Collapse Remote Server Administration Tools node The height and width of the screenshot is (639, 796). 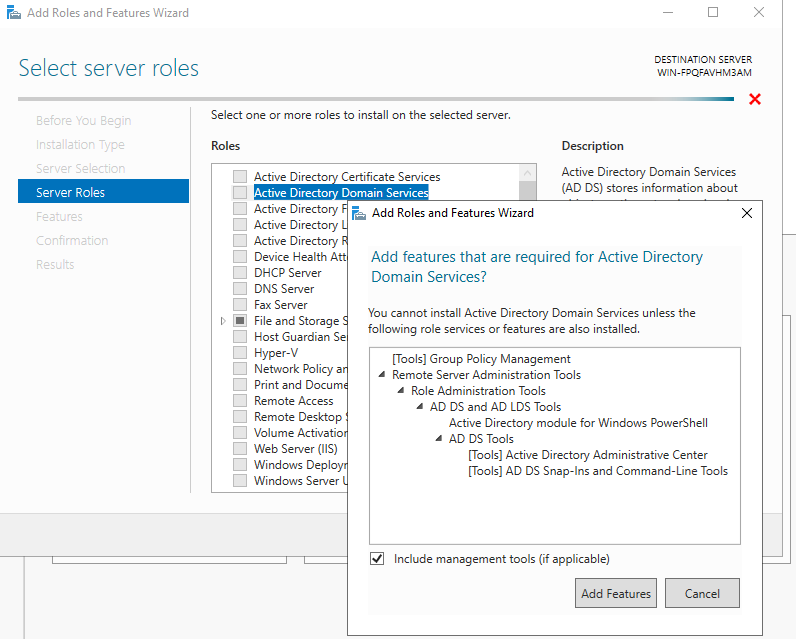click(382, 375)
